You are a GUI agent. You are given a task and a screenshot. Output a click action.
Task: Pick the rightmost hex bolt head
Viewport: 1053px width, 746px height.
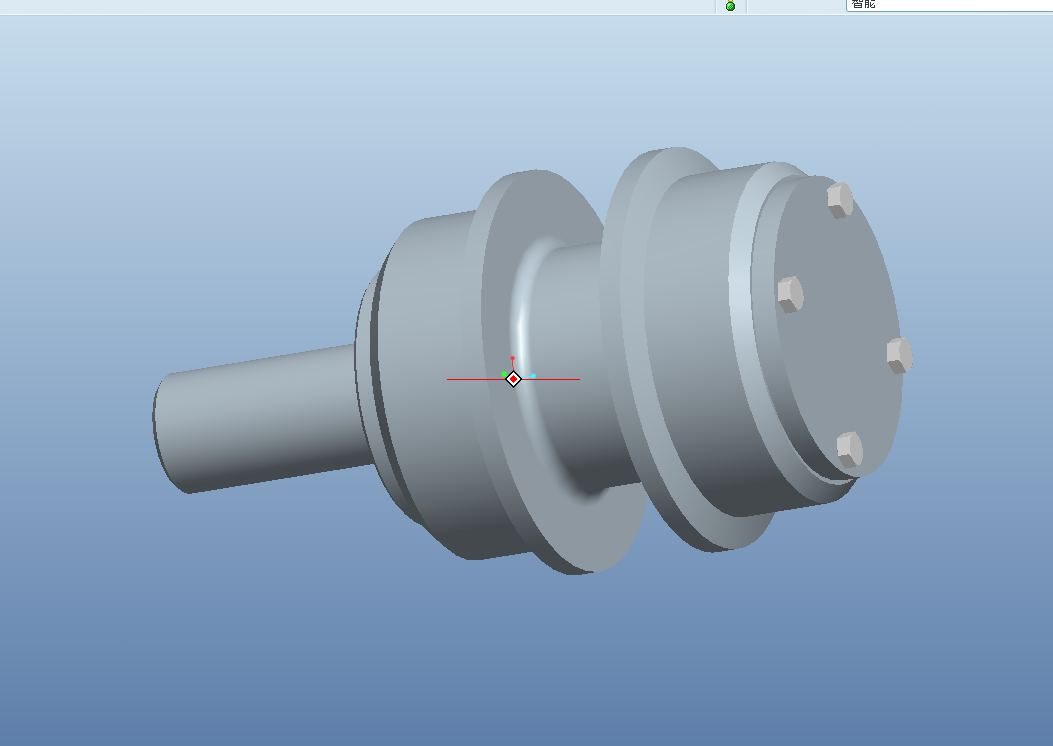pyautogui.click(x=900, y=355)
